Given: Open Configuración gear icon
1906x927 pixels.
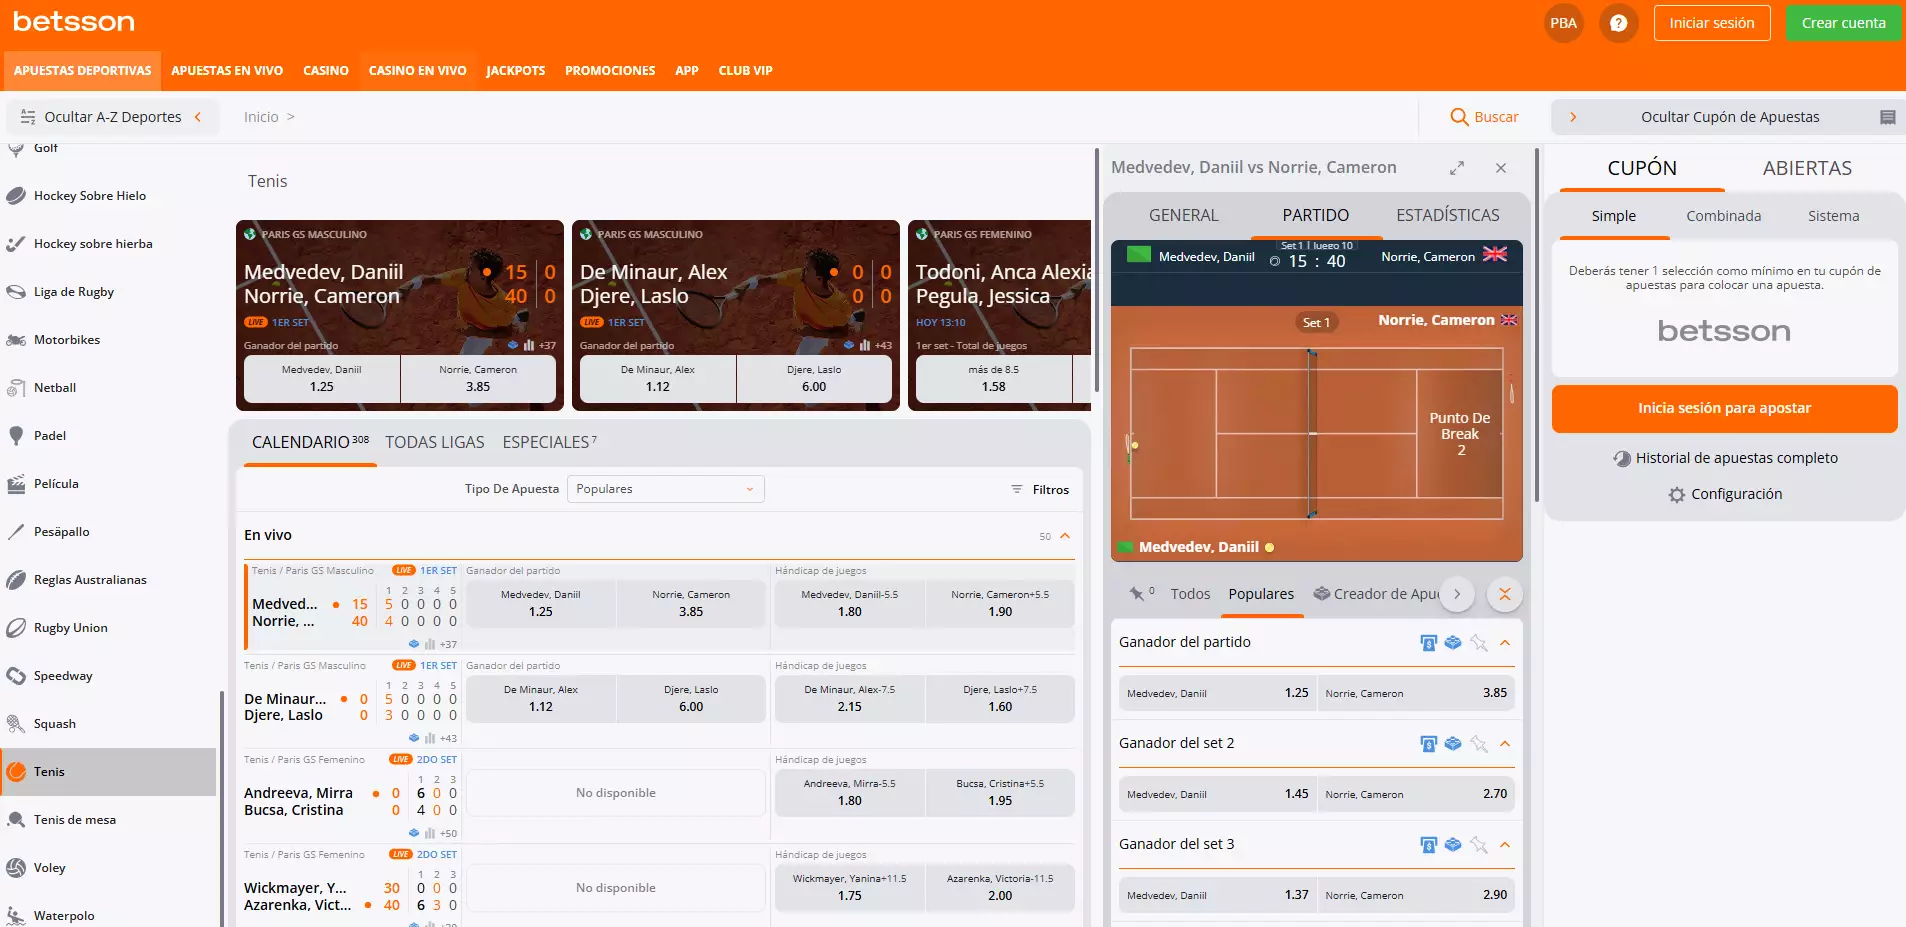Looking at the screenshot, I should [x=1677, y=495].
